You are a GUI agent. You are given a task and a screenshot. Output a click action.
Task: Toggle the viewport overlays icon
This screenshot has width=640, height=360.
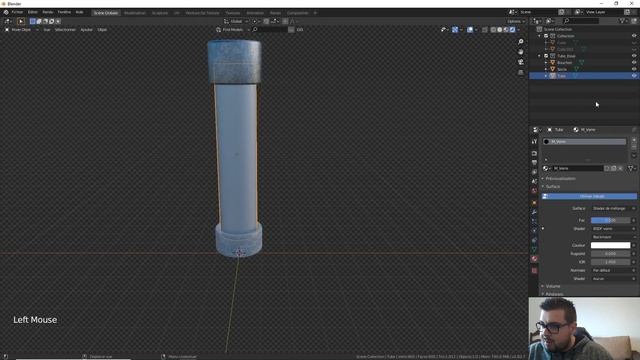470,30
